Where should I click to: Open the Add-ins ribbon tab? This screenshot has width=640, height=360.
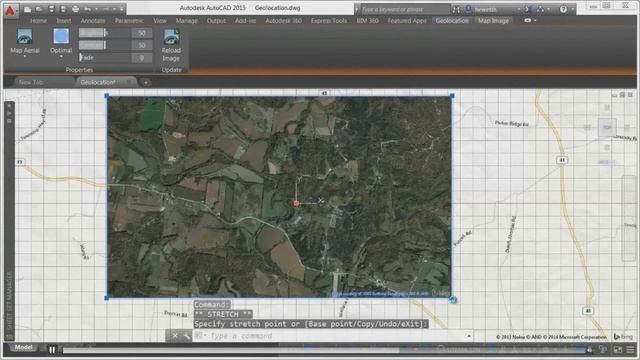(x=245, y=20)
